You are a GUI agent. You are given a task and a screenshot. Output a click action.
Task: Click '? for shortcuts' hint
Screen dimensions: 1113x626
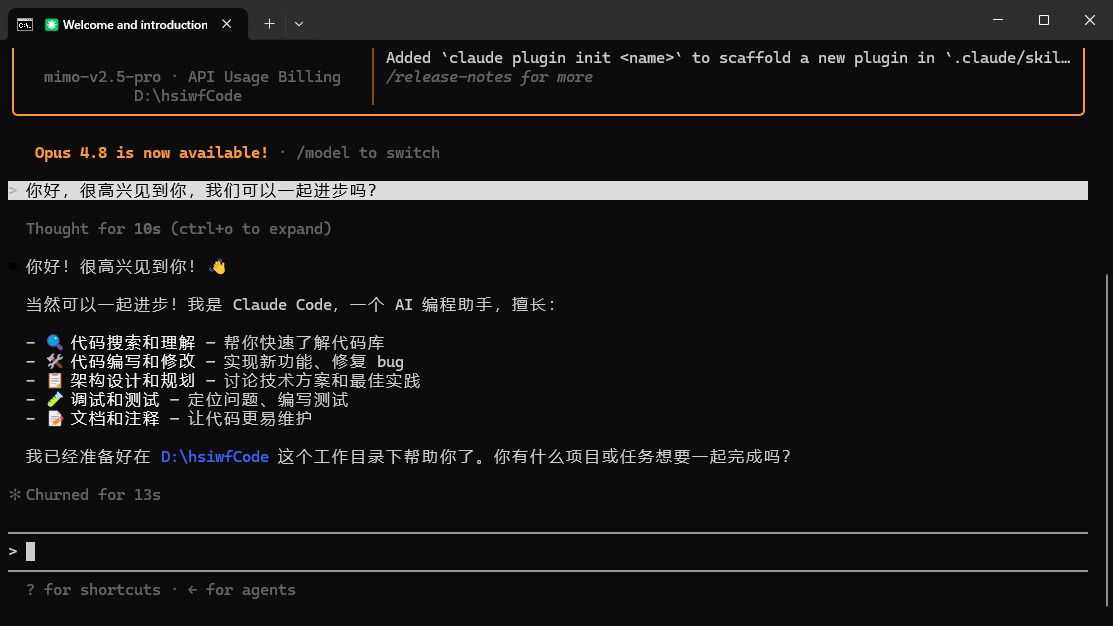pos(93,590)
